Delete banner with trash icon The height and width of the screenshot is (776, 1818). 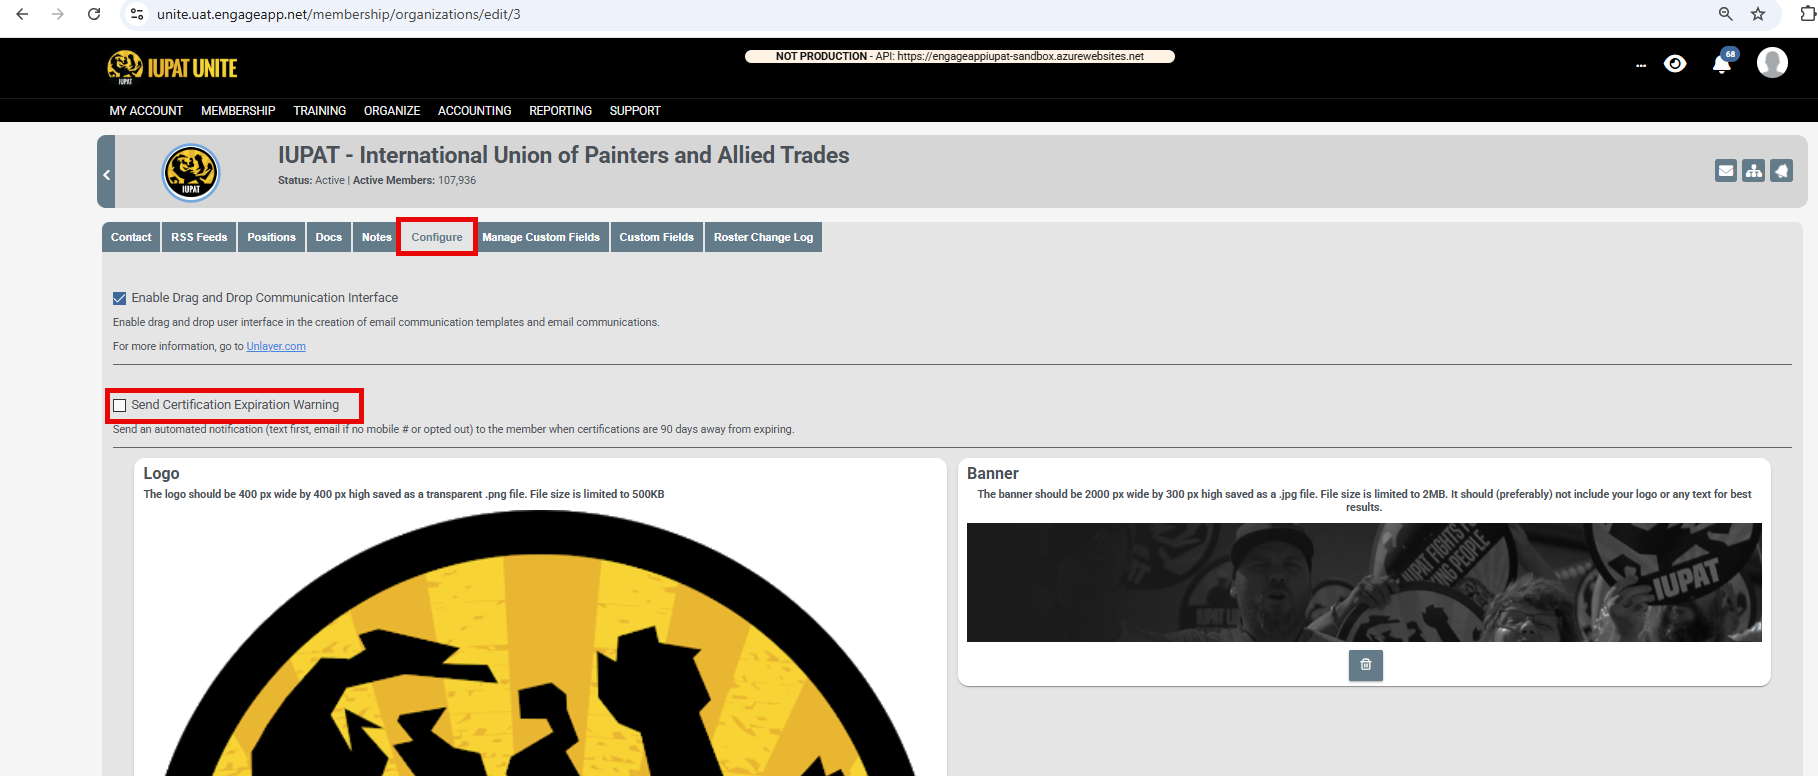point(1365,665)
